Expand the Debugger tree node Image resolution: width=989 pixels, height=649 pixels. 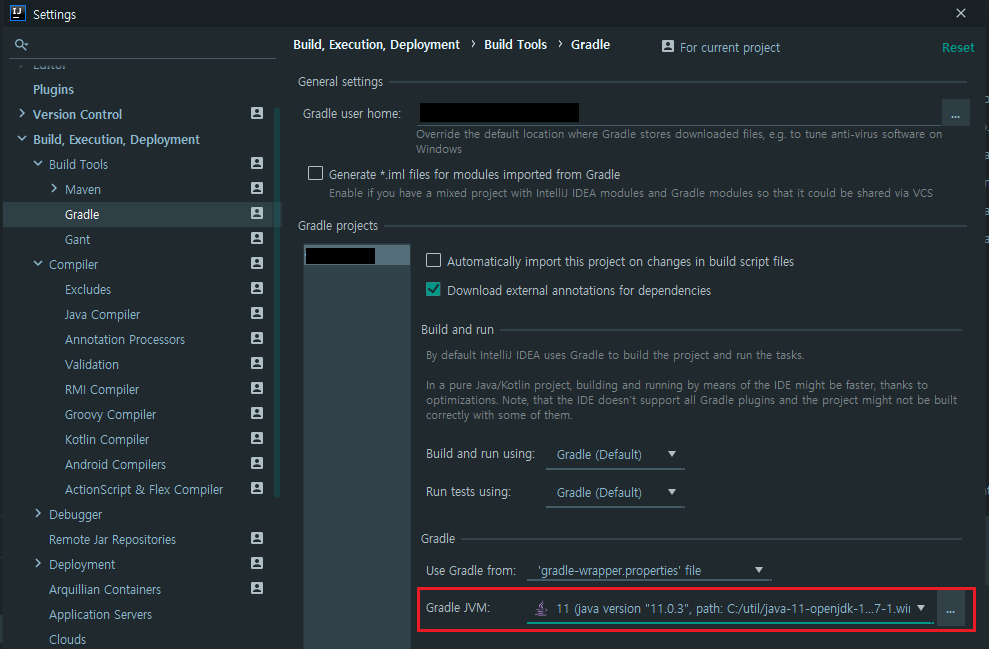click(38, 513)
